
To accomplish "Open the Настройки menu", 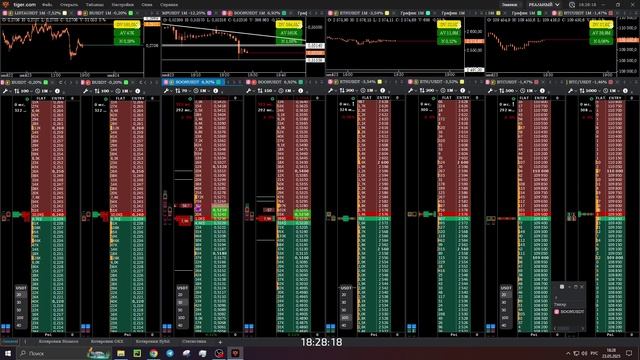I will point(122,4).
